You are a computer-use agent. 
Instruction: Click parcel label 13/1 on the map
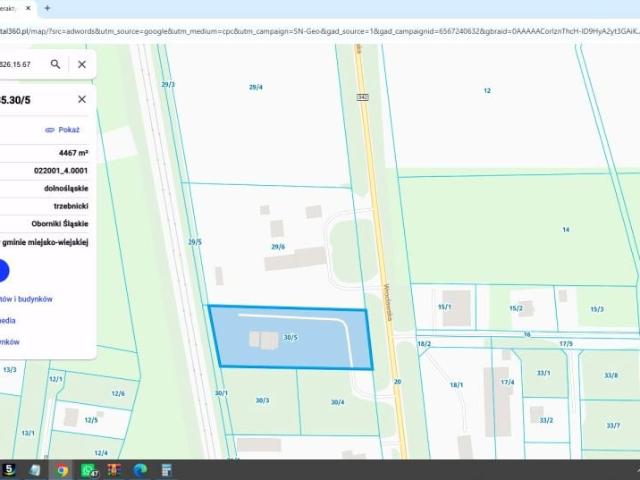(28, 433)
